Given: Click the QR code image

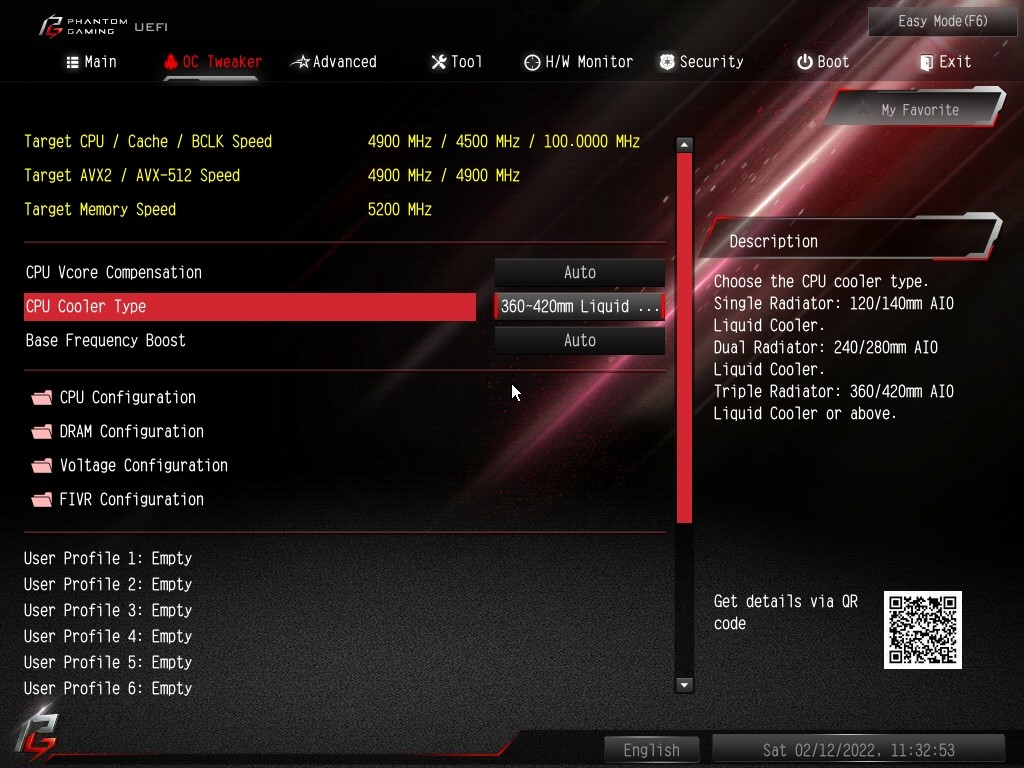Looking at the screenshot, I should (x=922, y=630).
